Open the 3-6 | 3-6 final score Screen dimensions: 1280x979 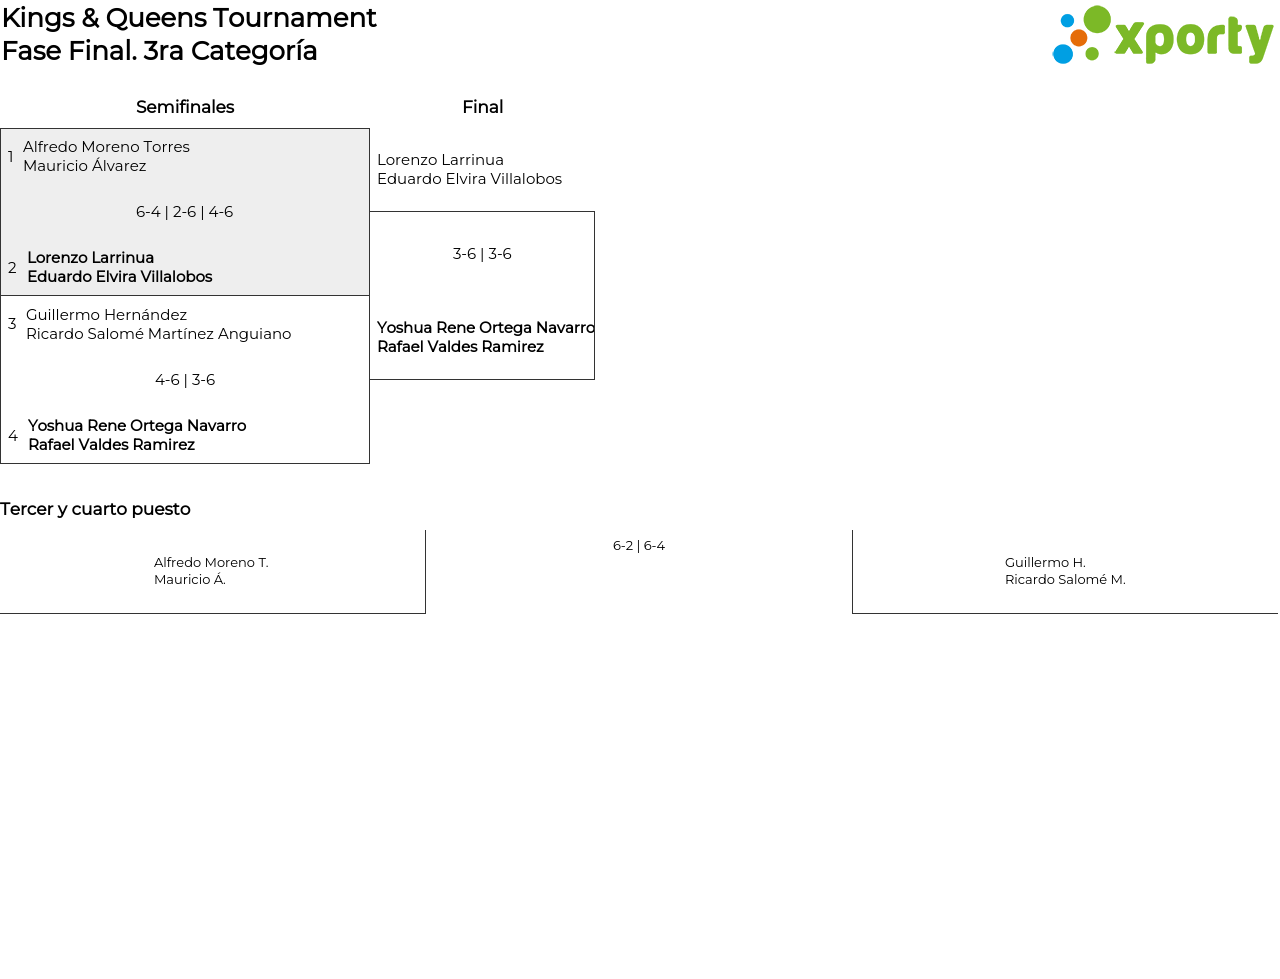click(482, 254)
